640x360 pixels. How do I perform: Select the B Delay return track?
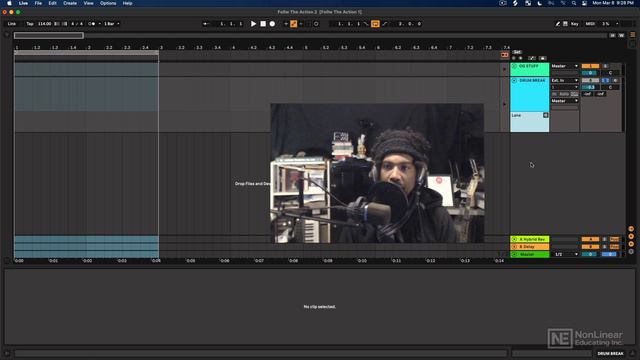click(x=529, y=247)
